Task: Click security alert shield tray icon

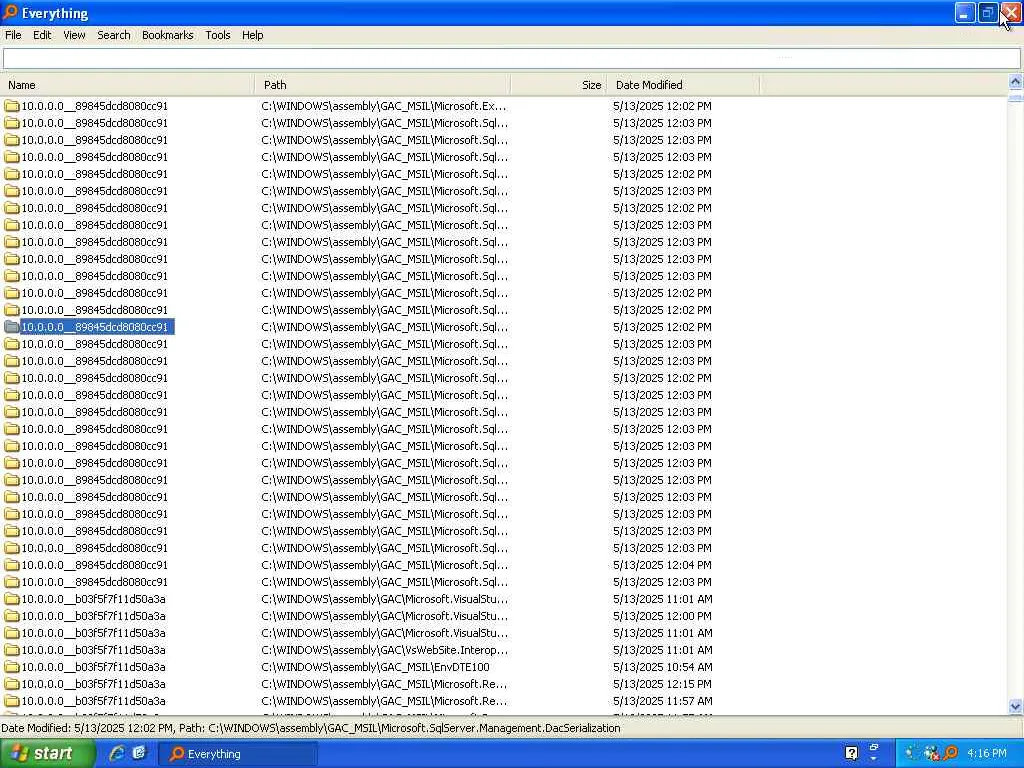Action: coord(932,754)
